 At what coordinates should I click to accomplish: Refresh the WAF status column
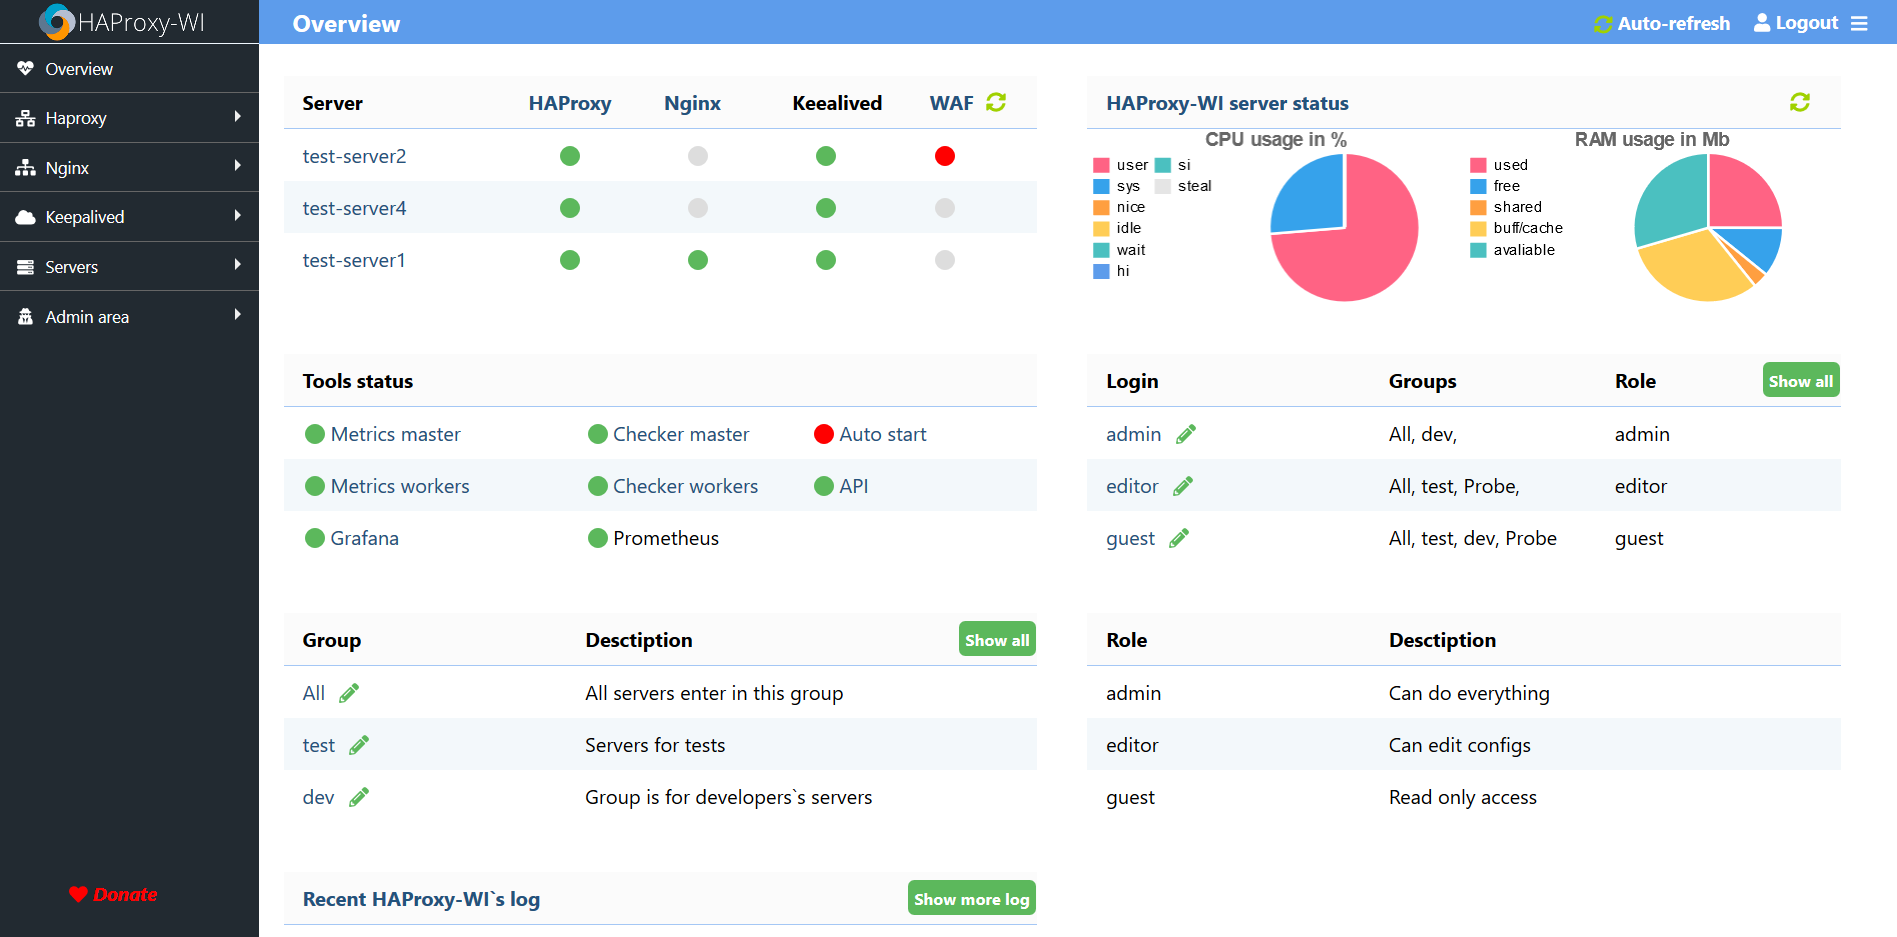coord(996,102)
